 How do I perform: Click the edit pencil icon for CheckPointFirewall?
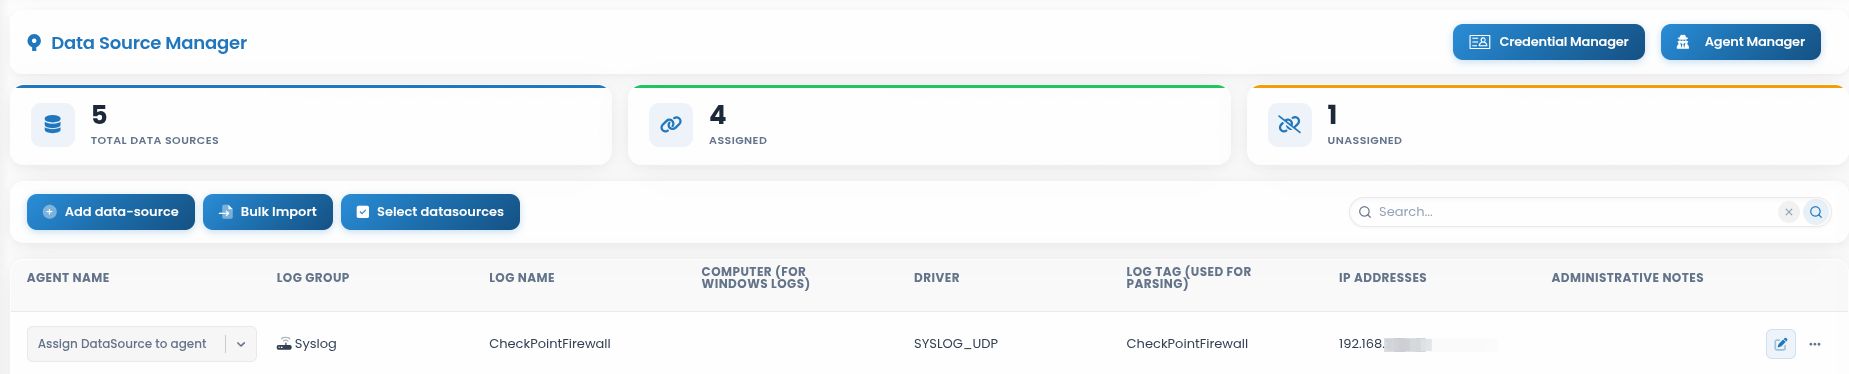[1780, 344]
